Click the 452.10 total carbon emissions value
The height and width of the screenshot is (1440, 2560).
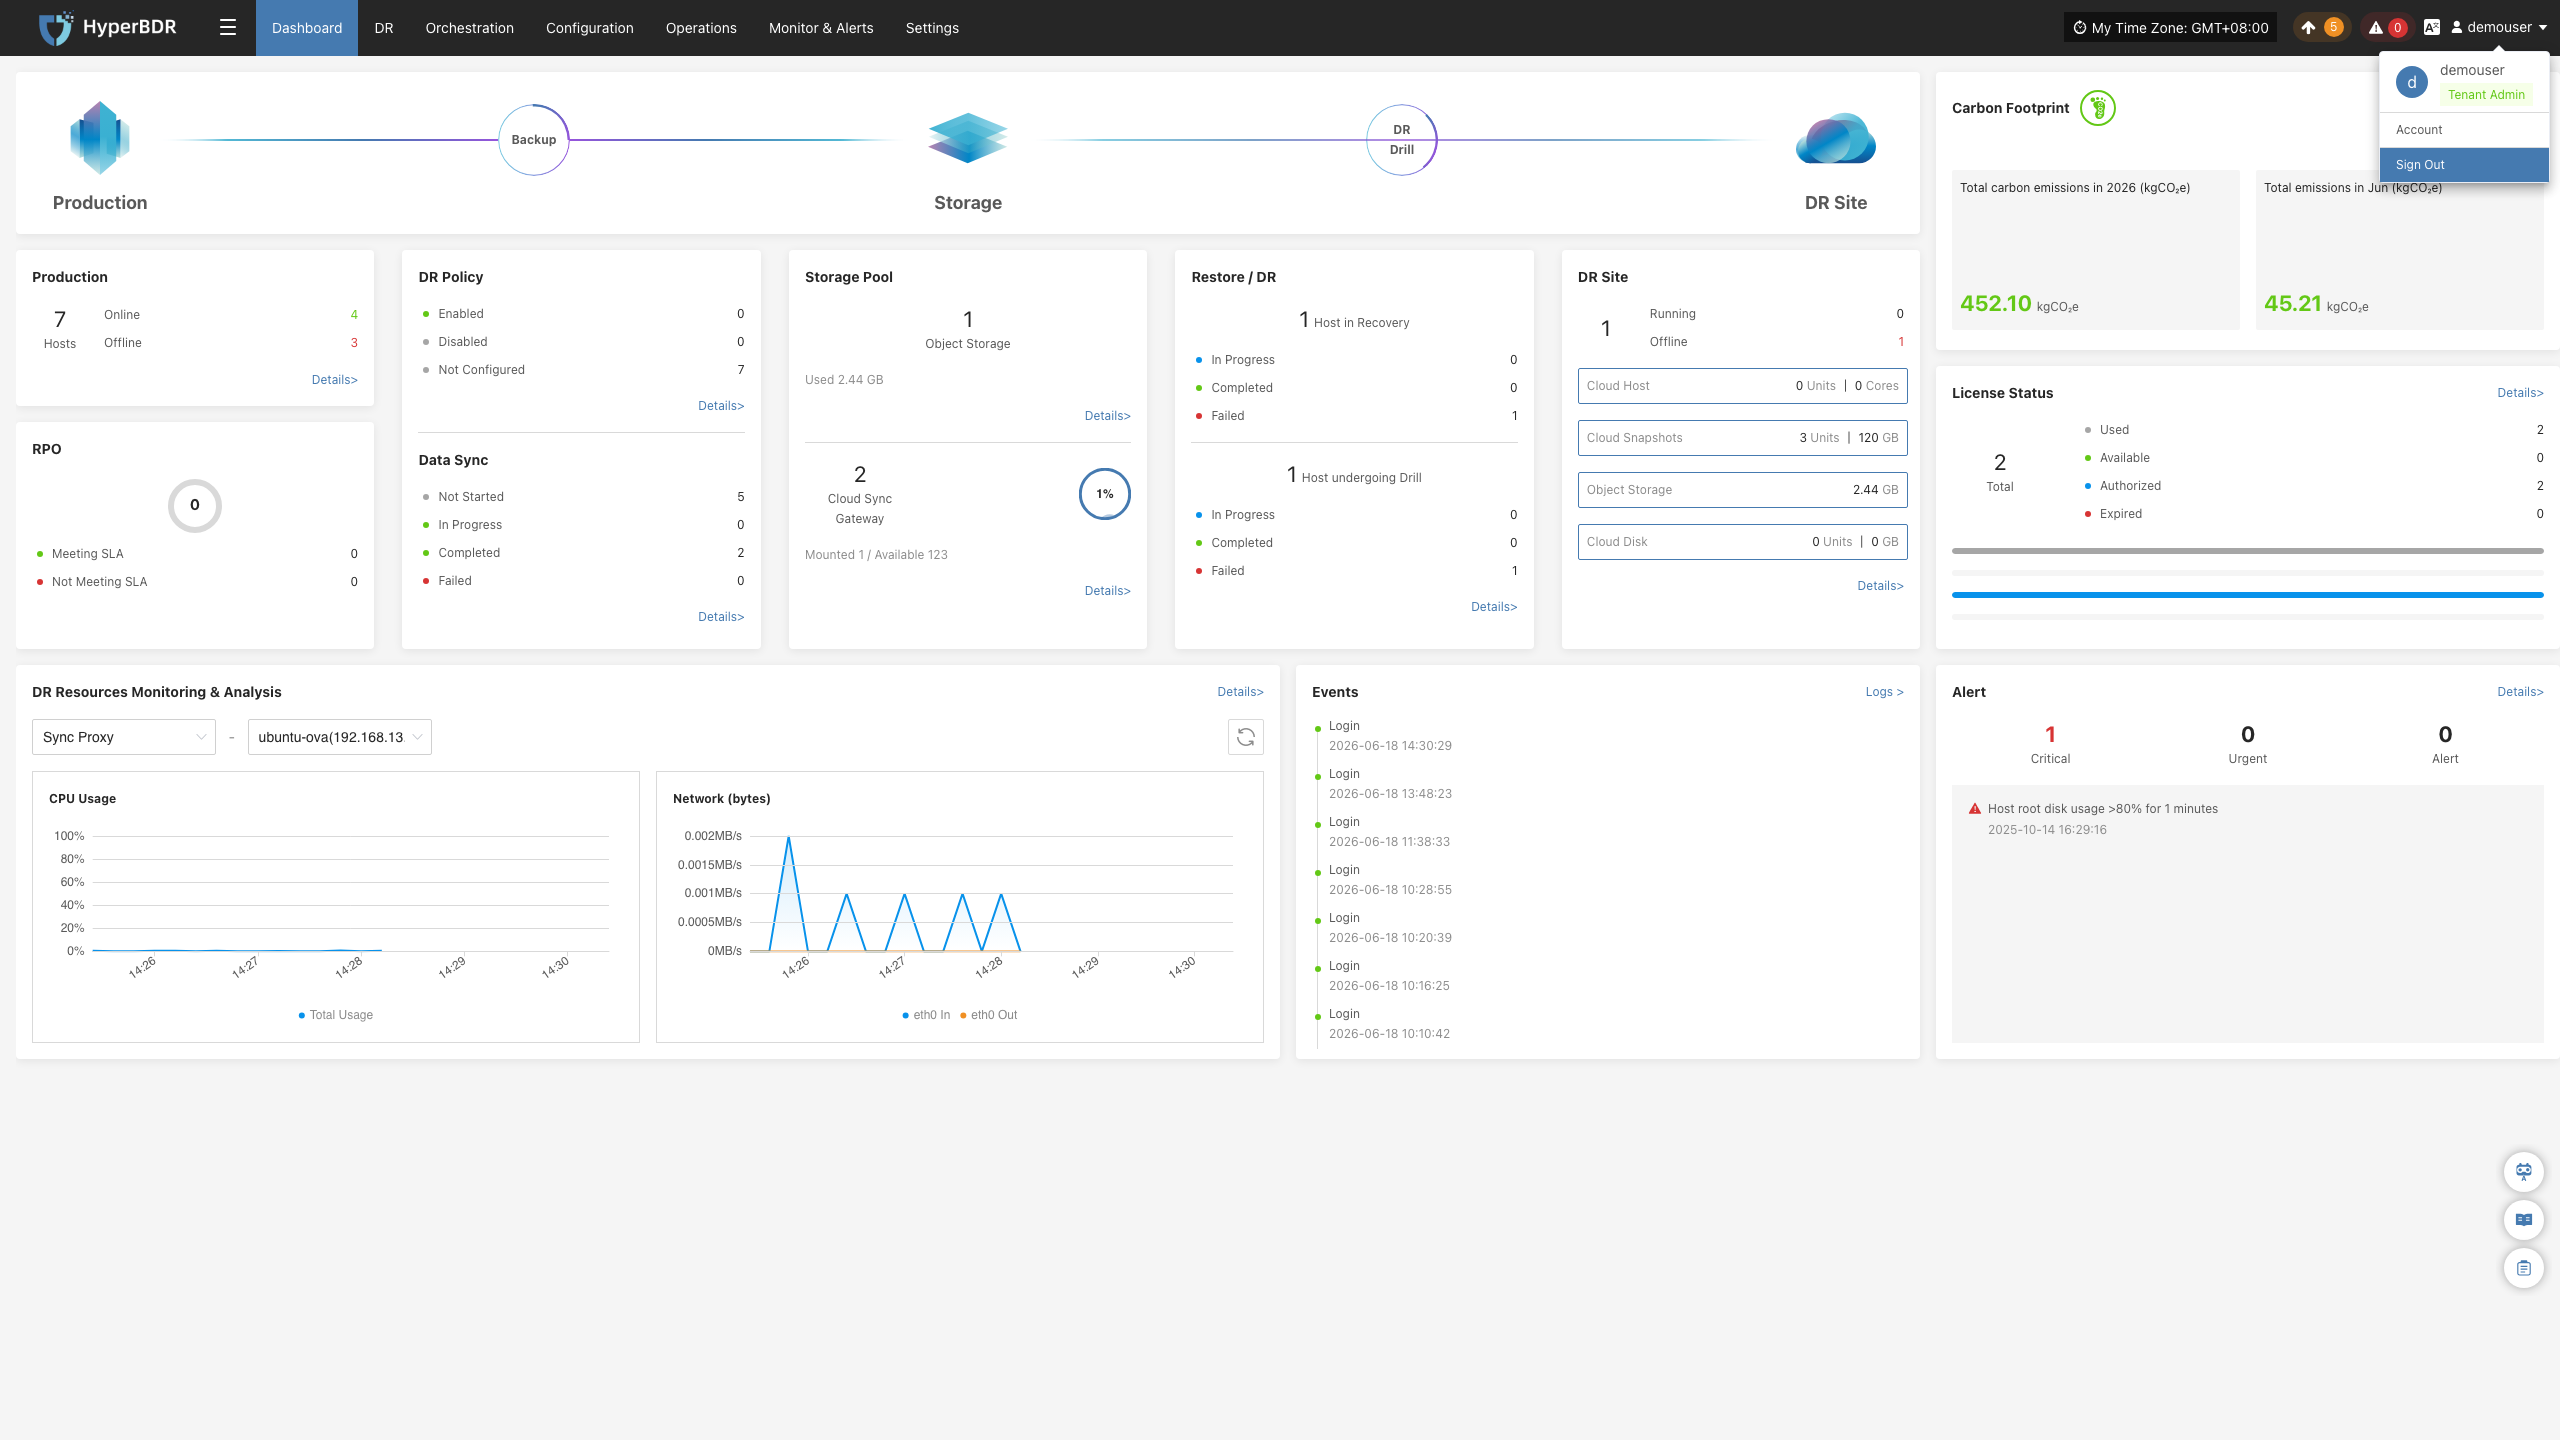[x=1995, y=303]
